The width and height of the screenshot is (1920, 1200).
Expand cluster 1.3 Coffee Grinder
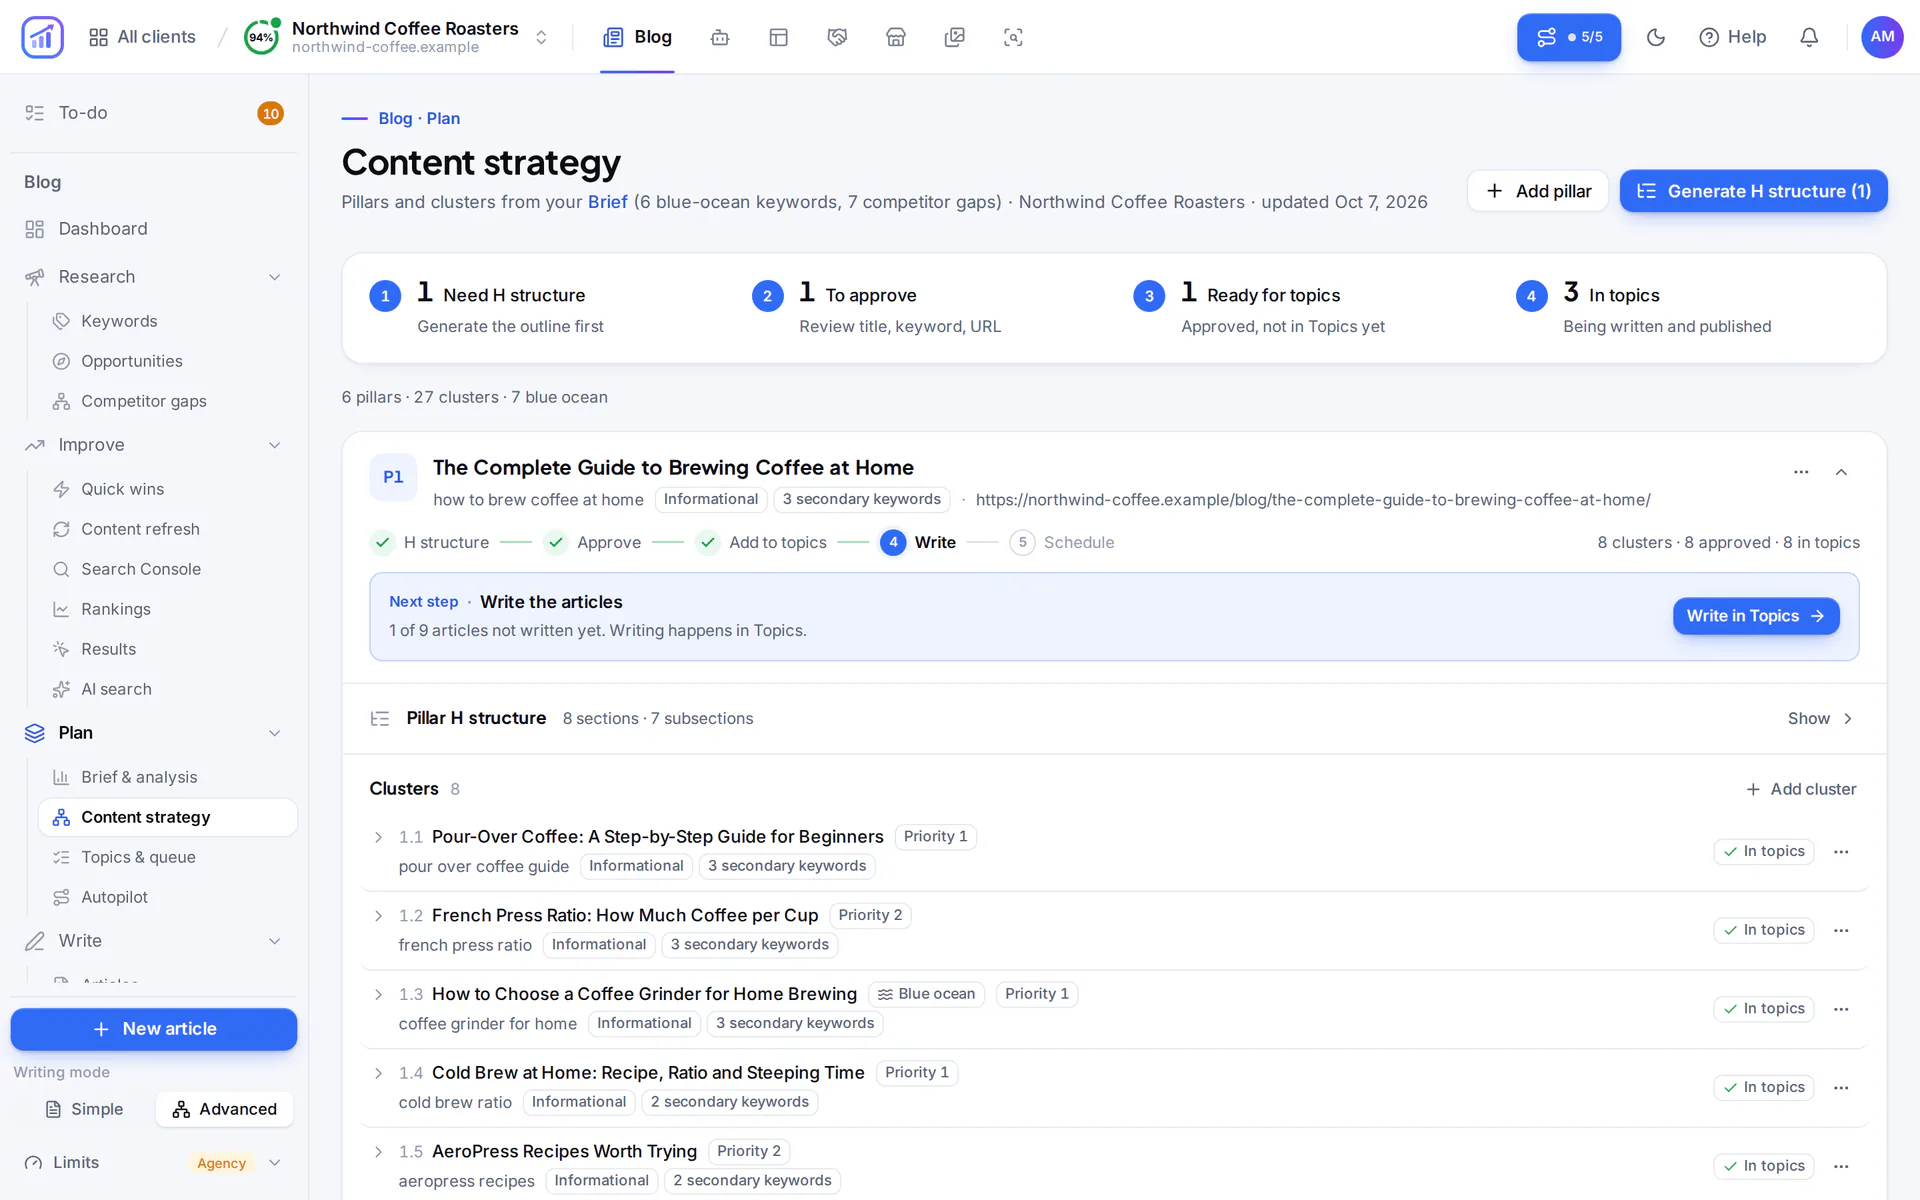point(378,994)
